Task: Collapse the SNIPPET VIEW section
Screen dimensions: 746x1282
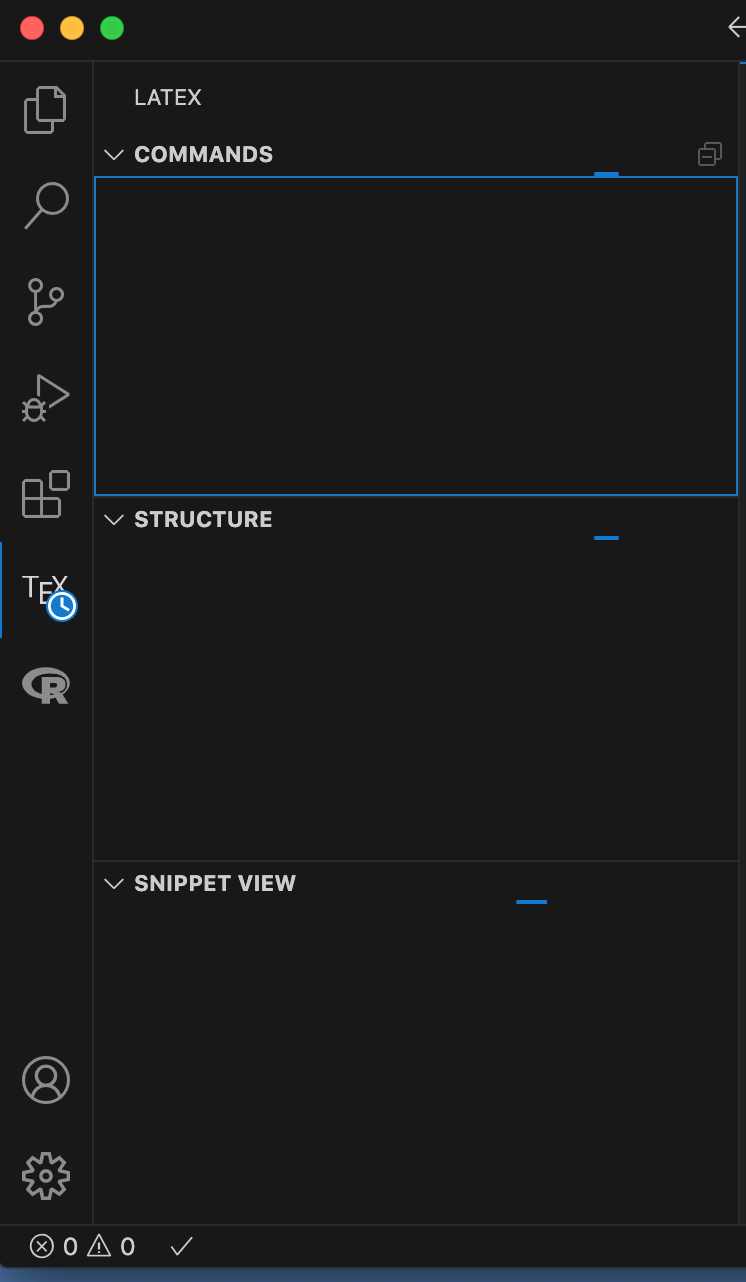Action: (113, 883)
